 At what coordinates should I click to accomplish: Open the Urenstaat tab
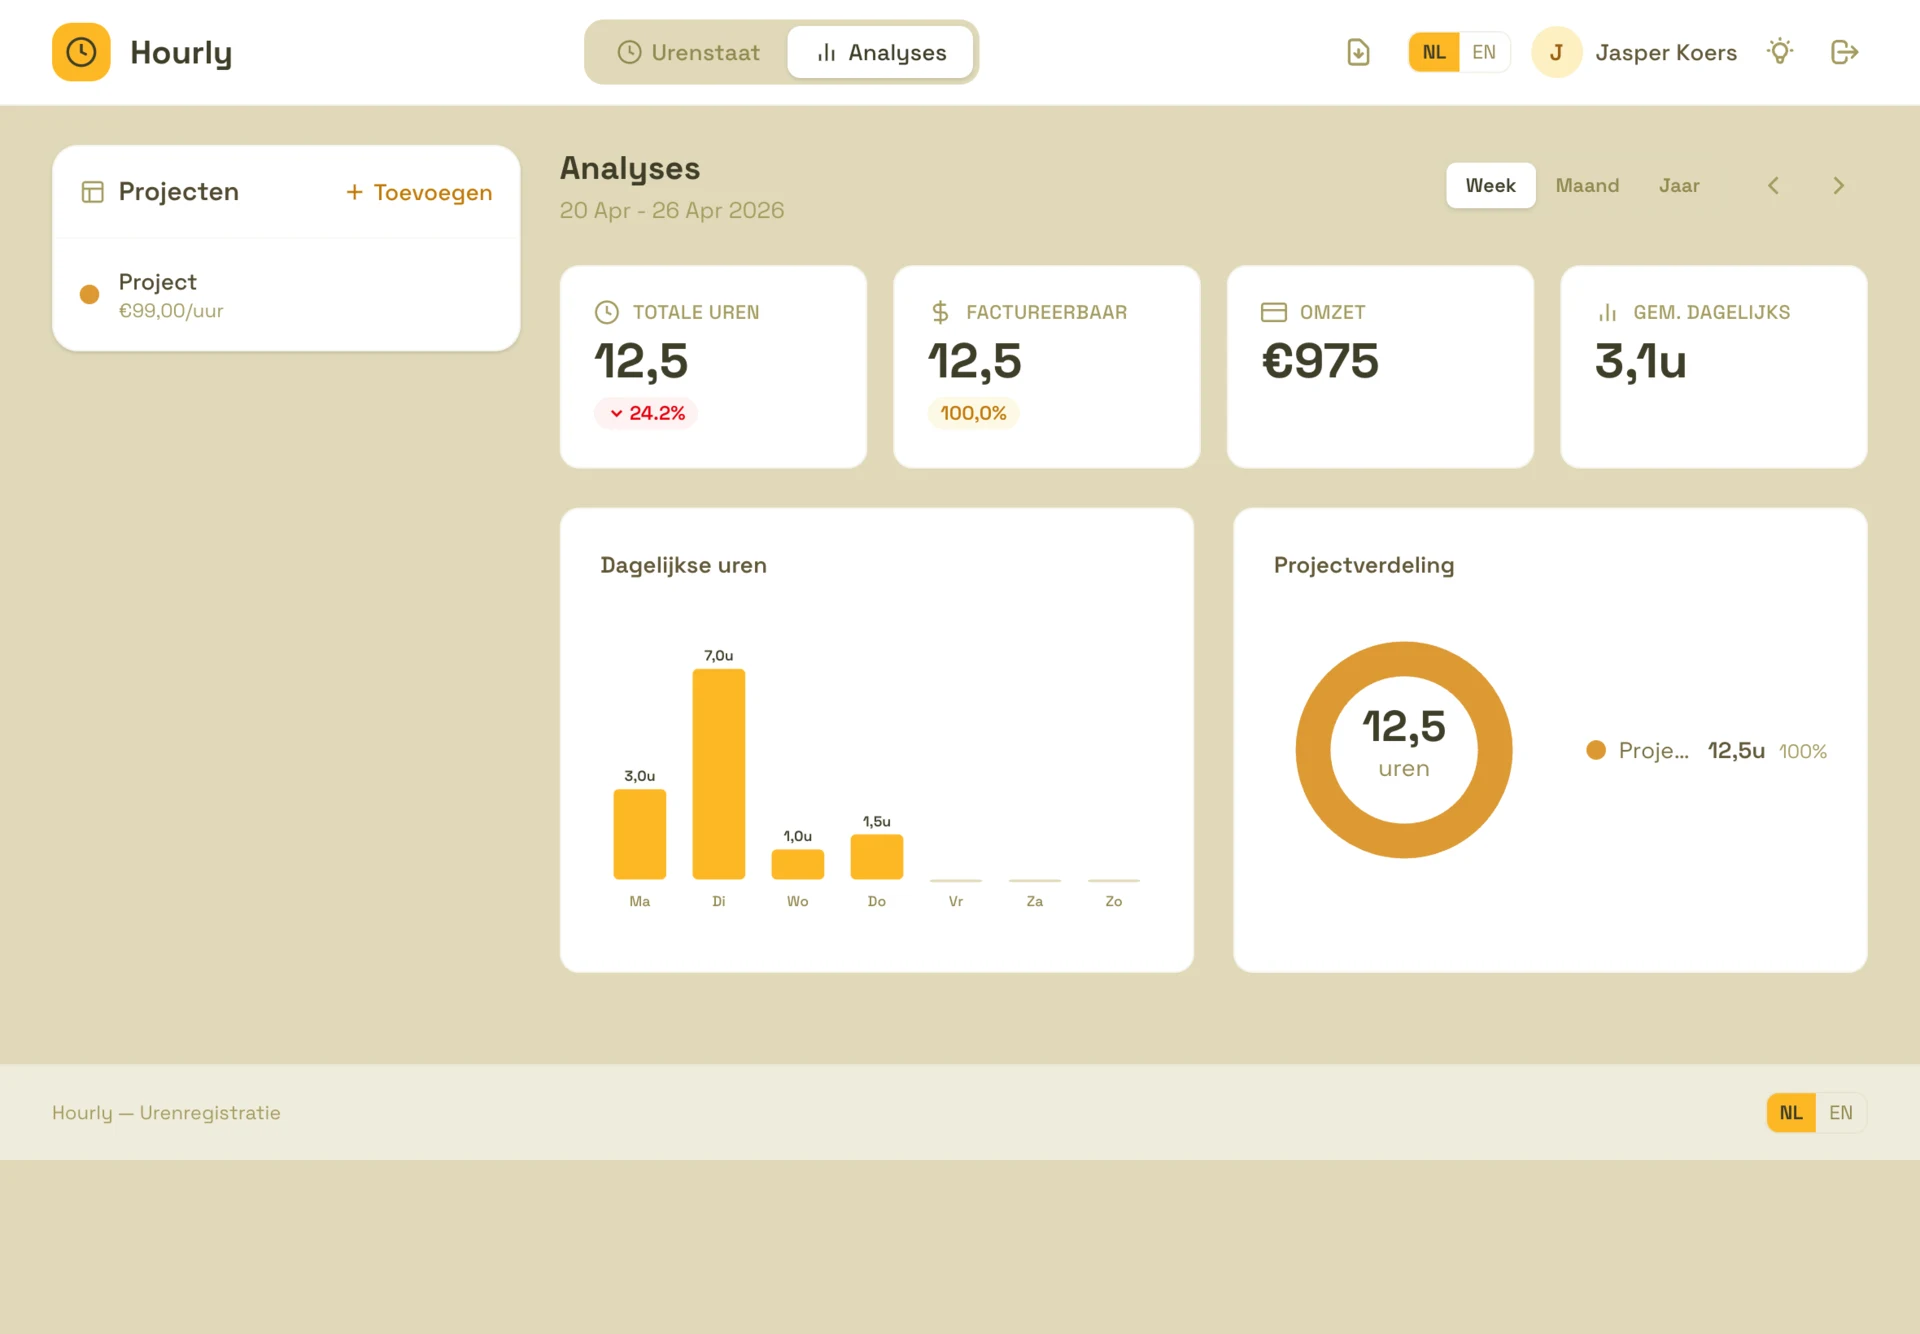pyautogui.click(x=688, y=52)
